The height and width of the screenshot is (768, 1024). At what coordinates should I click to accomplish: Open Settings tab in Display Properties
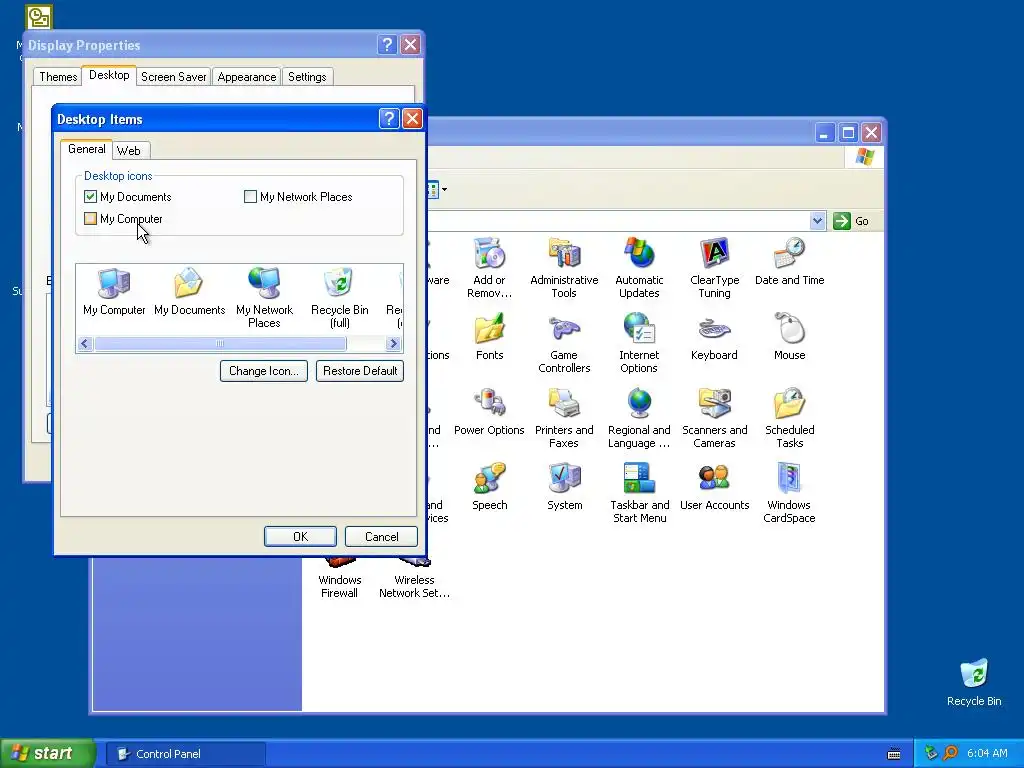307,77
